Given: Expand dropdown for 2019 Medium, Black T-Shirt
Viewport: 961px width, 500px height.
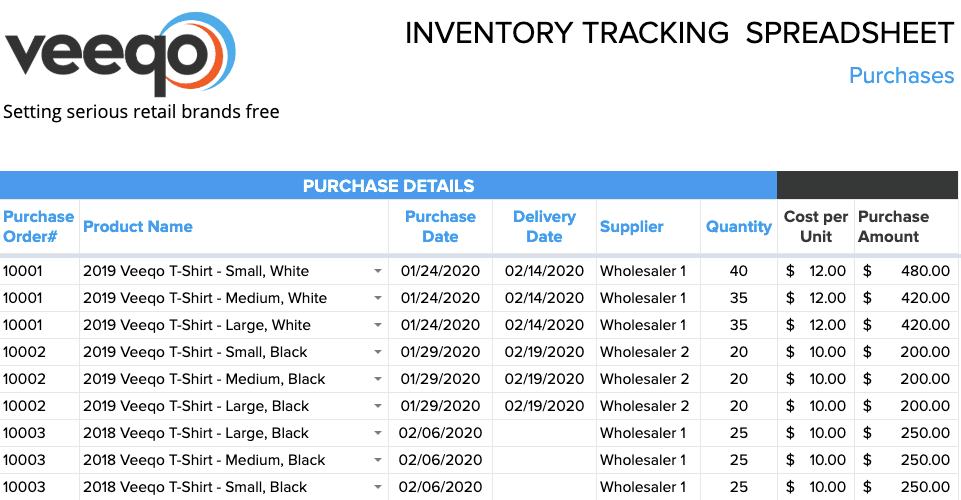Looking at the screenshot, I should (x=378, y=379).
